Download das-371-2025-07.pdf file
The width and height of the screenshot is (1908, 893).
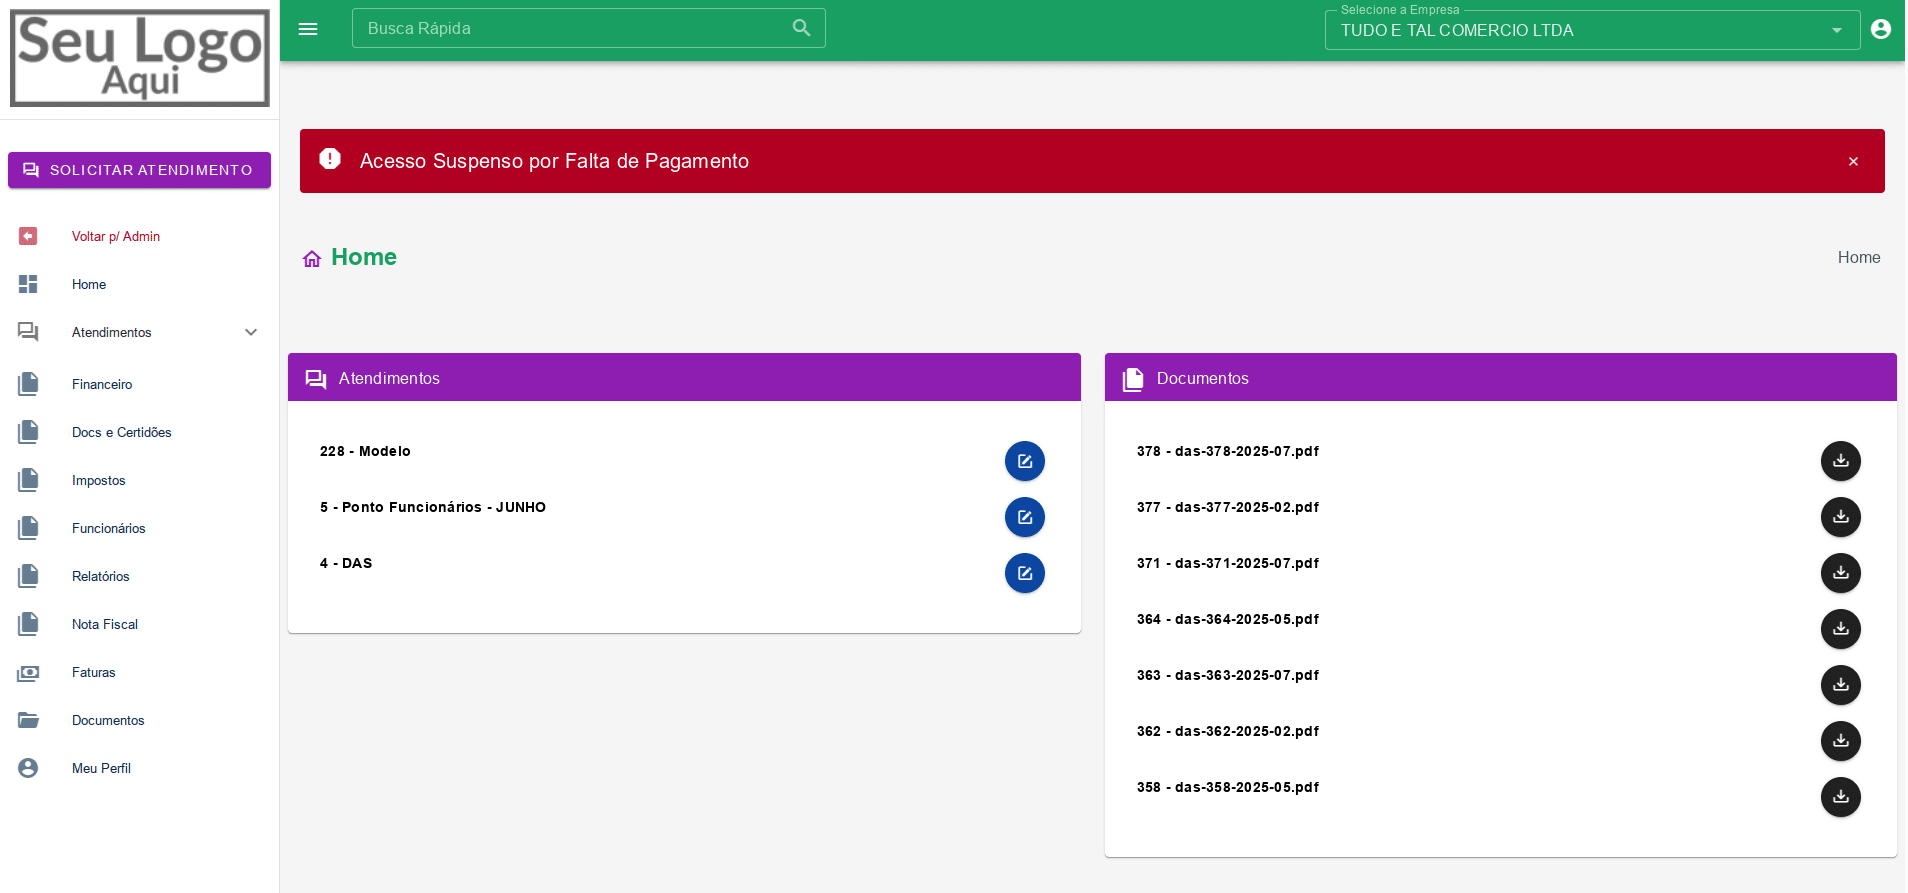point(1840,573)
